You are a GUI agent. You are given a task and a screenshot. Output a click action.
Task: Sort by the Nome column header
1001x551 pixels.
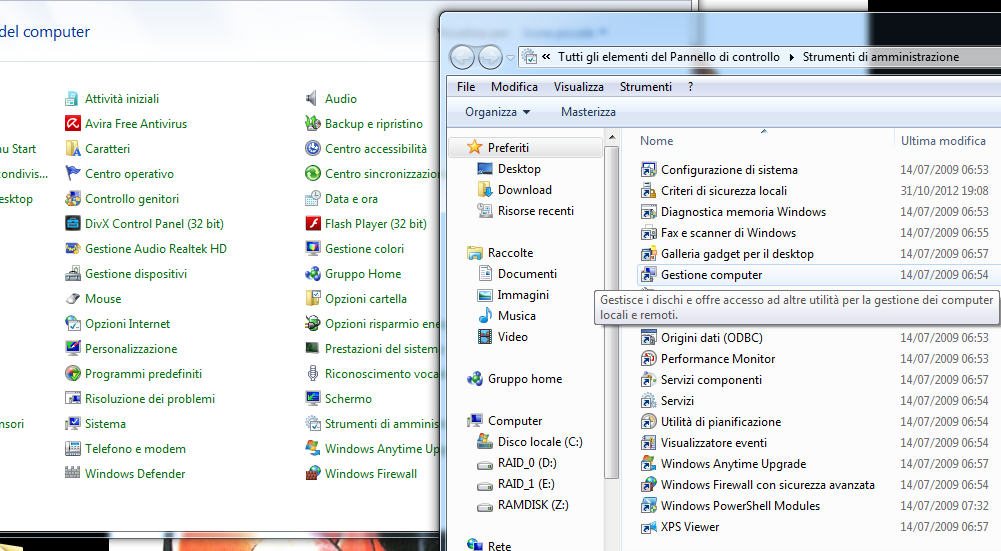[657, 141]
